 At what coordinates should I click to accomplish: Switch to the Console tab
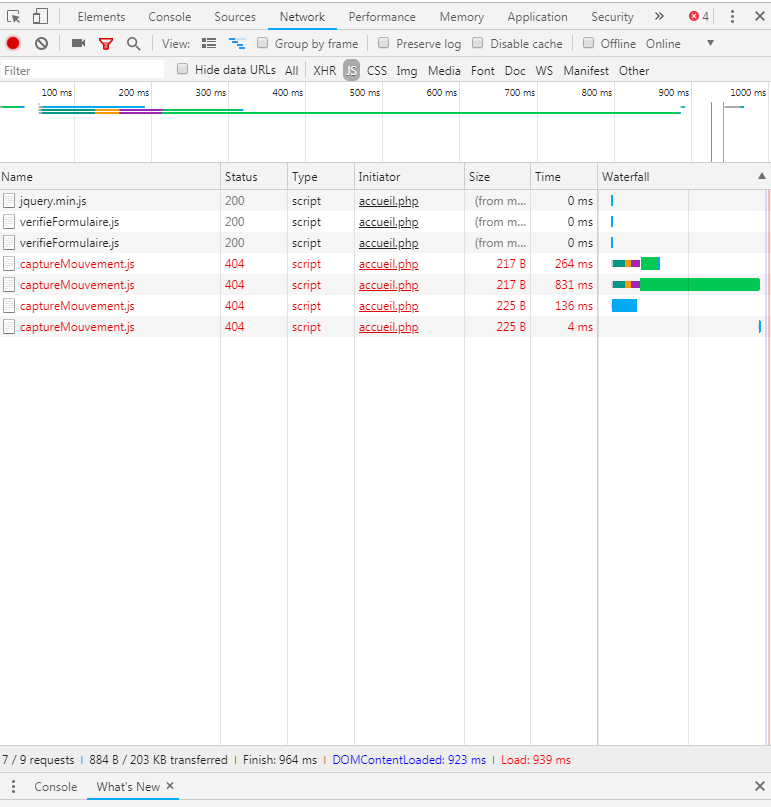169,17
